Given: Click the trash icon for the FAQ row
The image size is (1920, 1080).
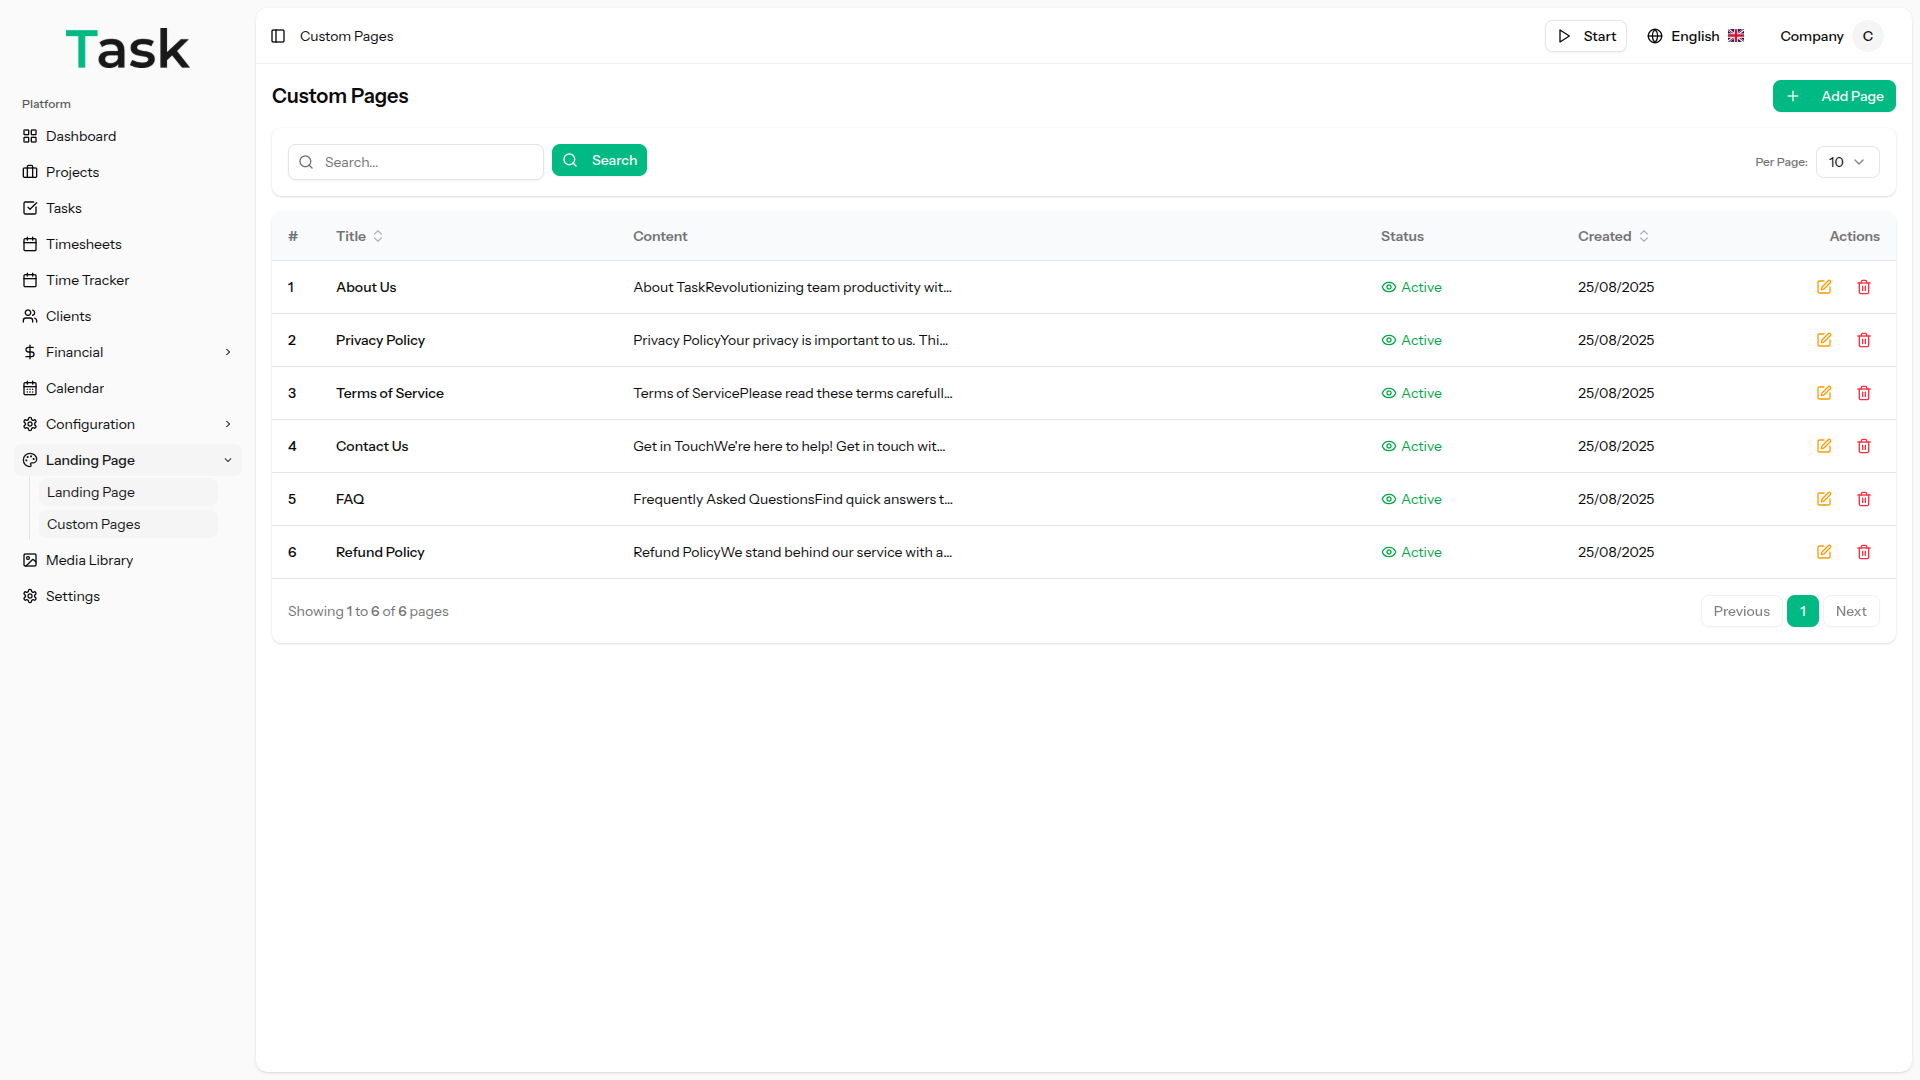Looking at the screenshot, I should 1864,499.
